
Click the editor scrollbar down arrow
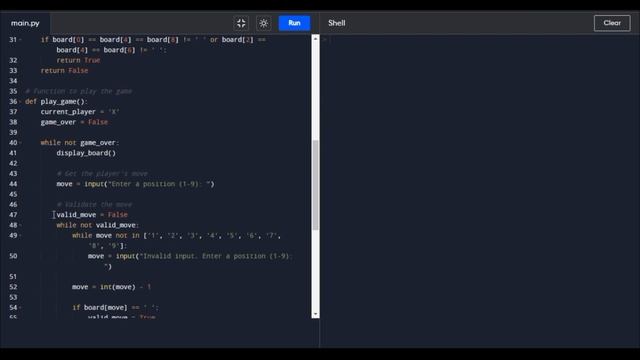315,314
